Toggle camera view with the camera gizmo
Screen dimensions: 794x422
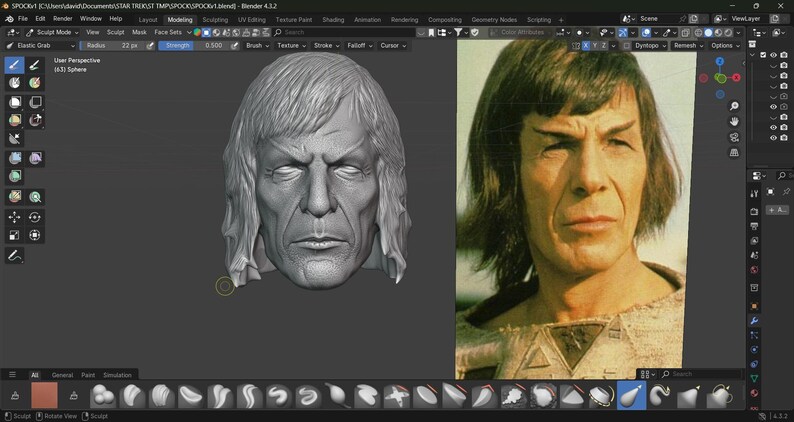734,137
